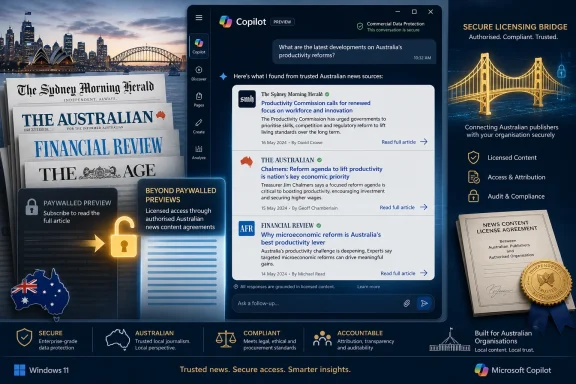Image resolution: width=576 pixels, height=384 pixels.
Task: Click the Beyond Paywalled Previews card
Action: 181,208
